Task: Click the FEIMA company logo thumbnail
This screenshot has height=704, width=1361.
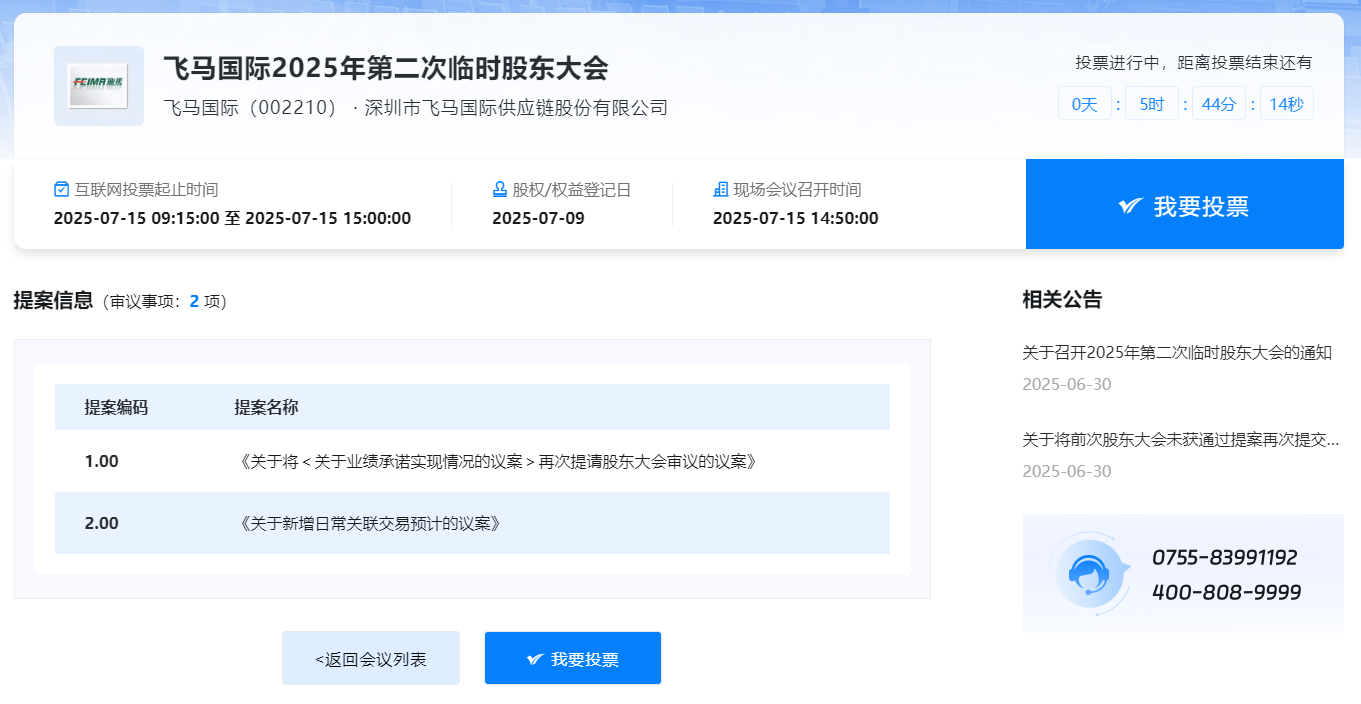Action: click(x=99, y=86)
